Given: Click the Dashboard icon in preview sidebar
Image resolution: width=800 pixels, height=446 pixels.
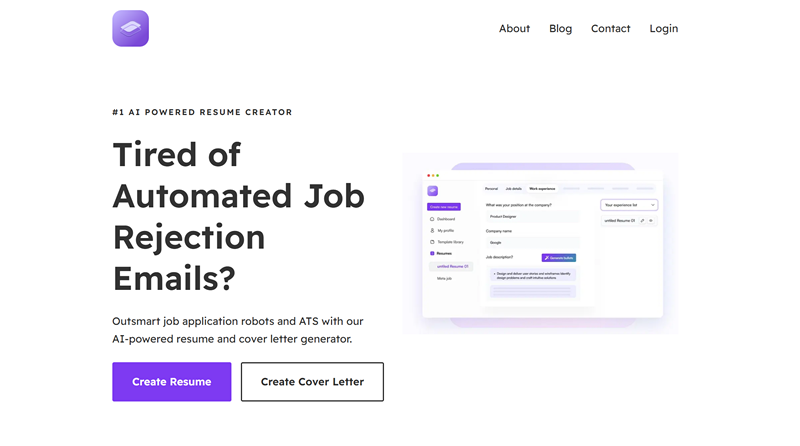Looking at the screenshot, I should [432, 219].
